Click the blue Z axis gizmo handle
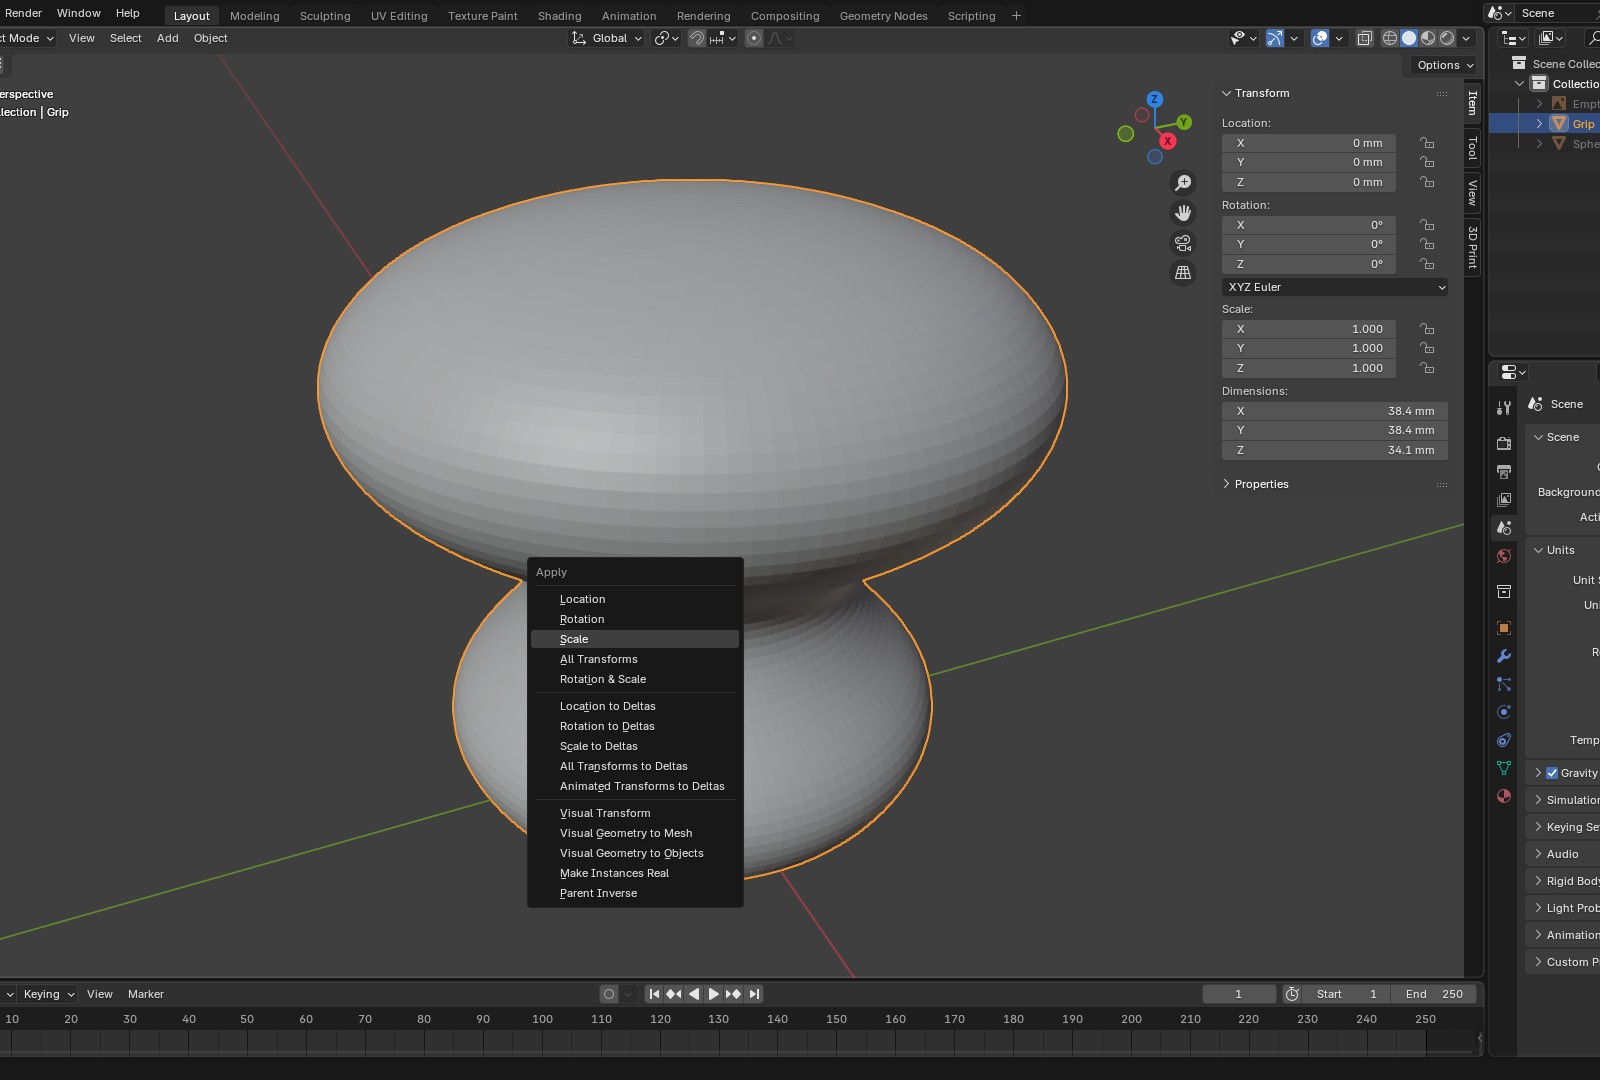Viewport: 1600px width, 1080px height. pyautogui.click(x=1155, y=99)
